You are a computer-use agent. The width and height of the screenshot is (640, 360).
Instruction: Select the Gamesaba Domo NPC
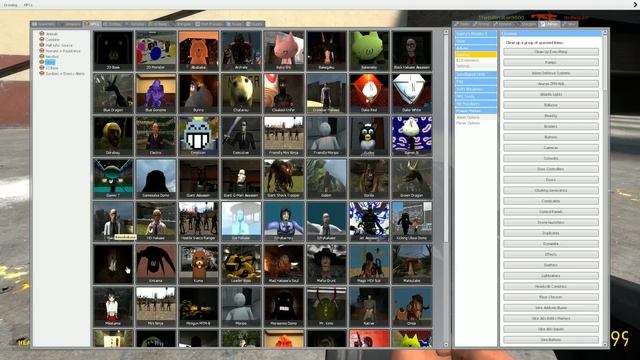[x=156, y=179]
